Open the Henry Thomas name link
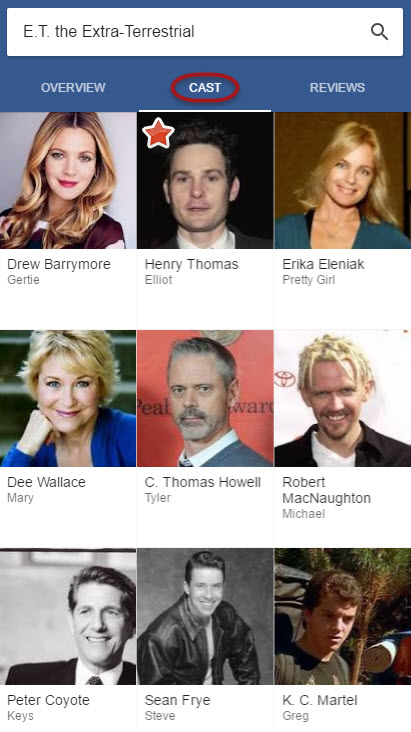Viewport: 411px width, 732px height. click(191, 264)
